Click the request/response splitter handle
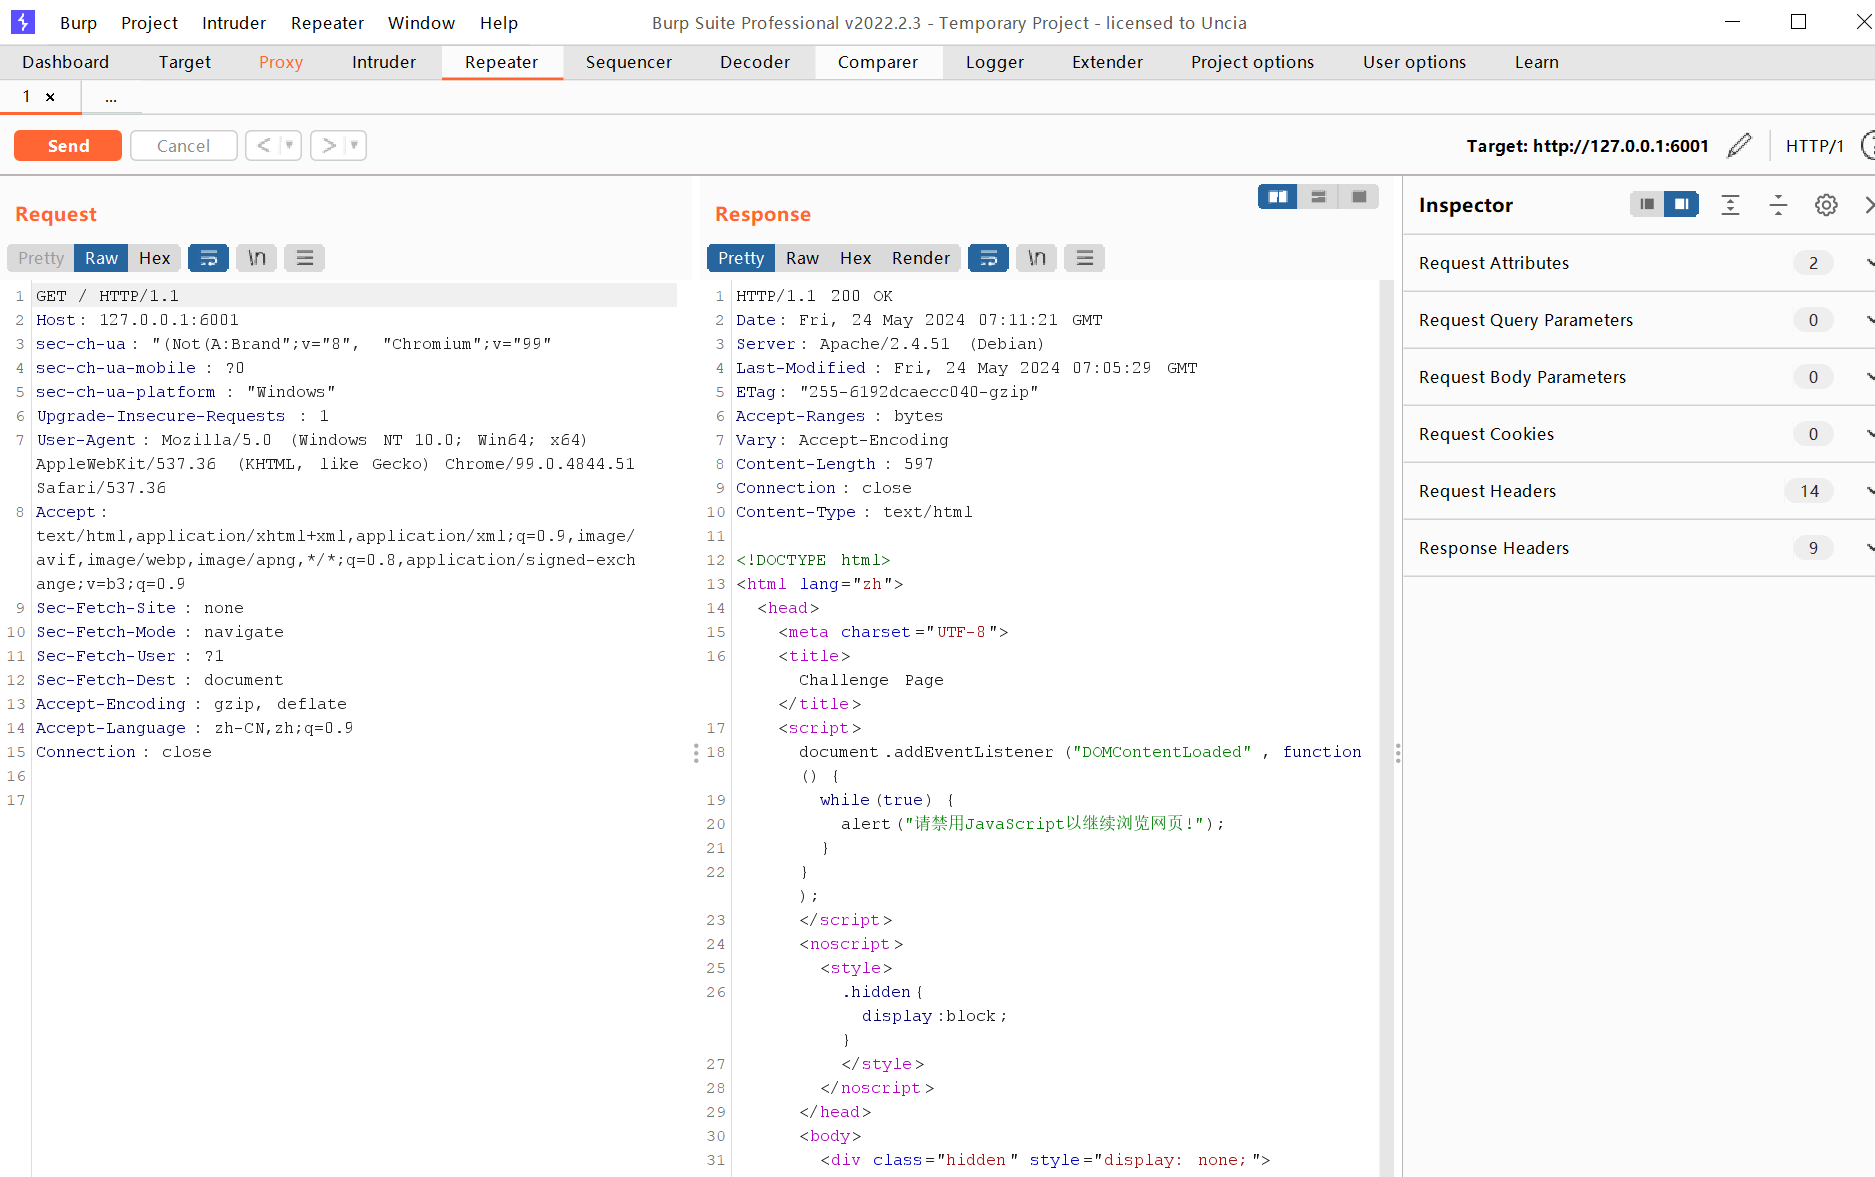1875x1177 pixels. tap(696, 753)
